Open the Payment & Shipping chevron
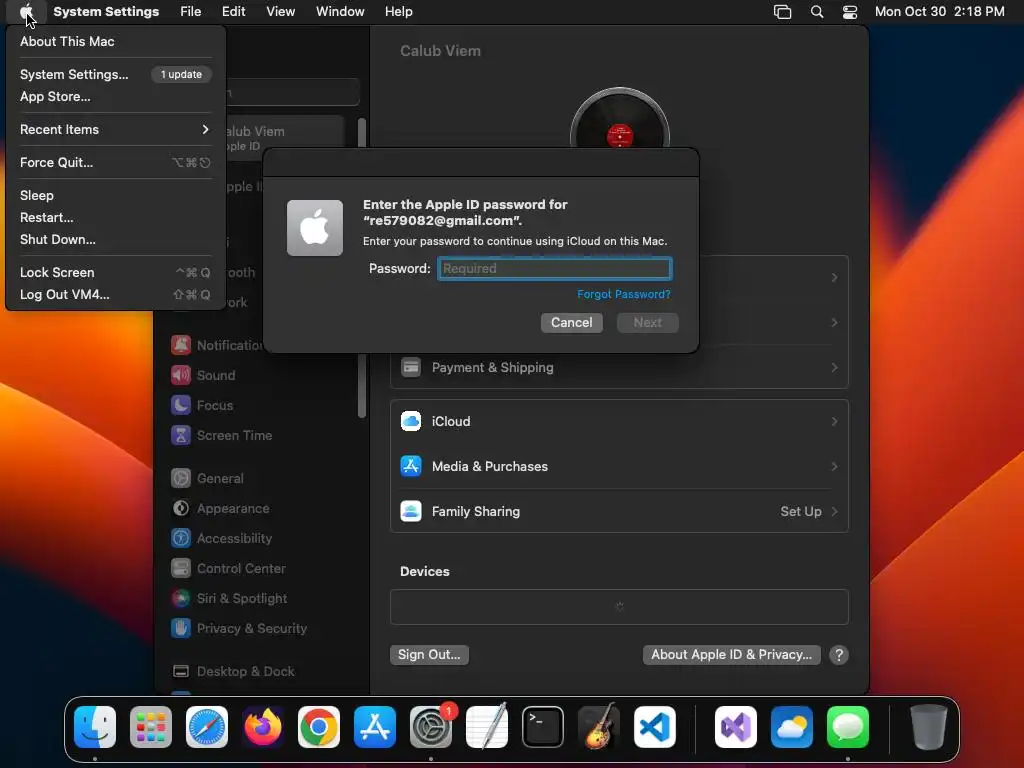 (834, 367)
